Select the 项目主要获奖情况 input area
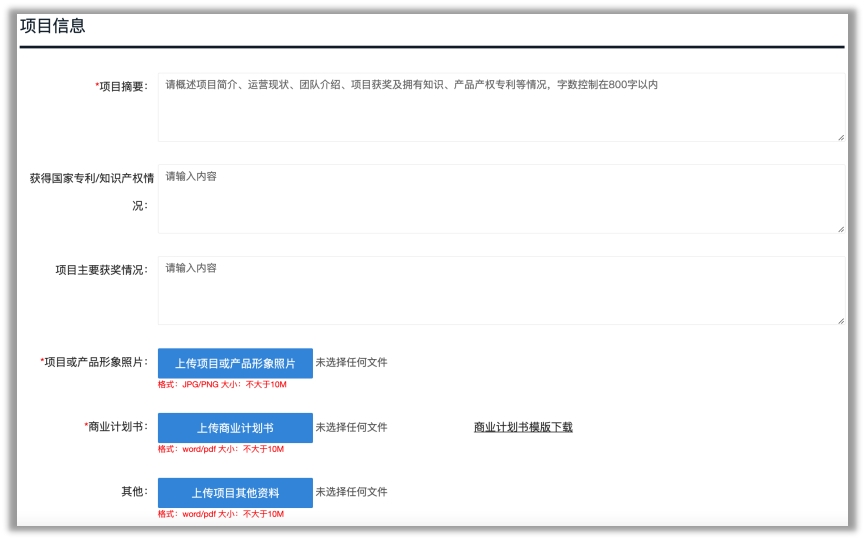This screenshot has width=865, height=539. (x=500, y=291)
